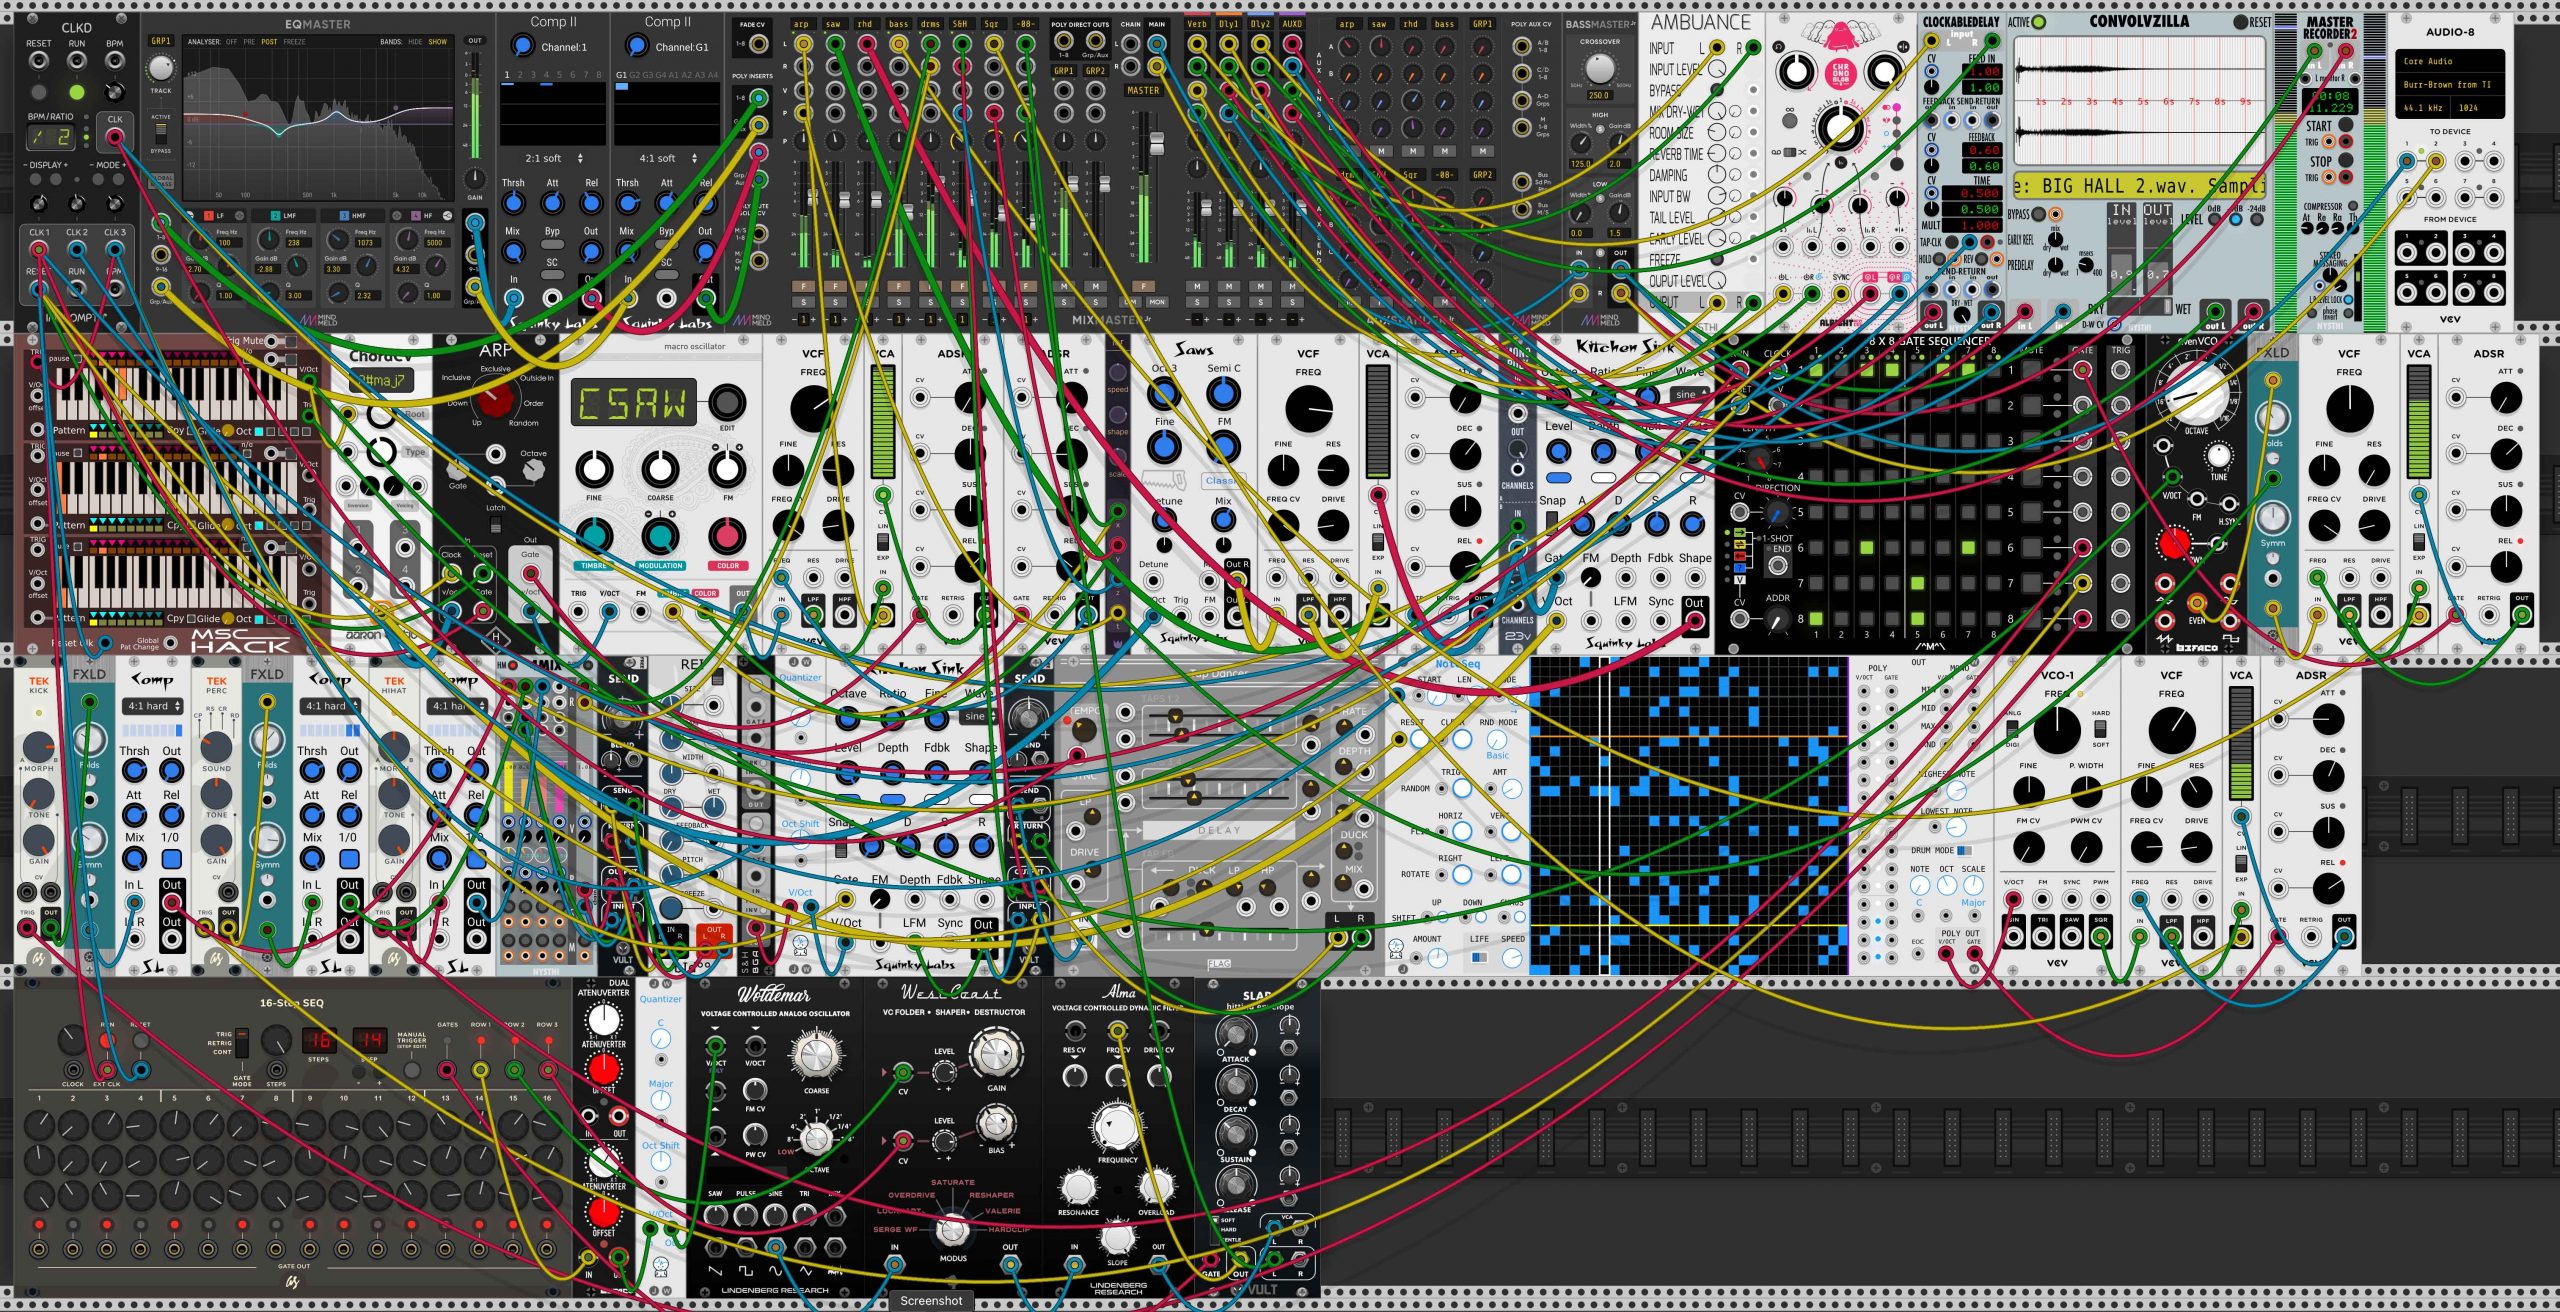The height and width of the screenshot is (1312, 2560).
Task: Click the CLK output jack on CLKD
Action: (115, 138)
